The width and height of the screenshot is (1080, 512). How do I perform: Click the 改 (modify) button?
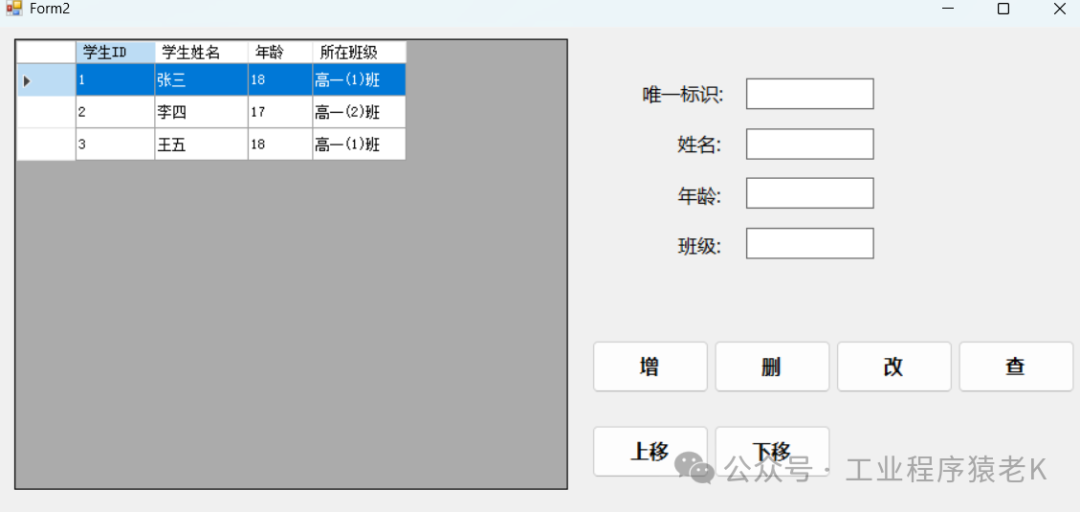pos(893,367)
